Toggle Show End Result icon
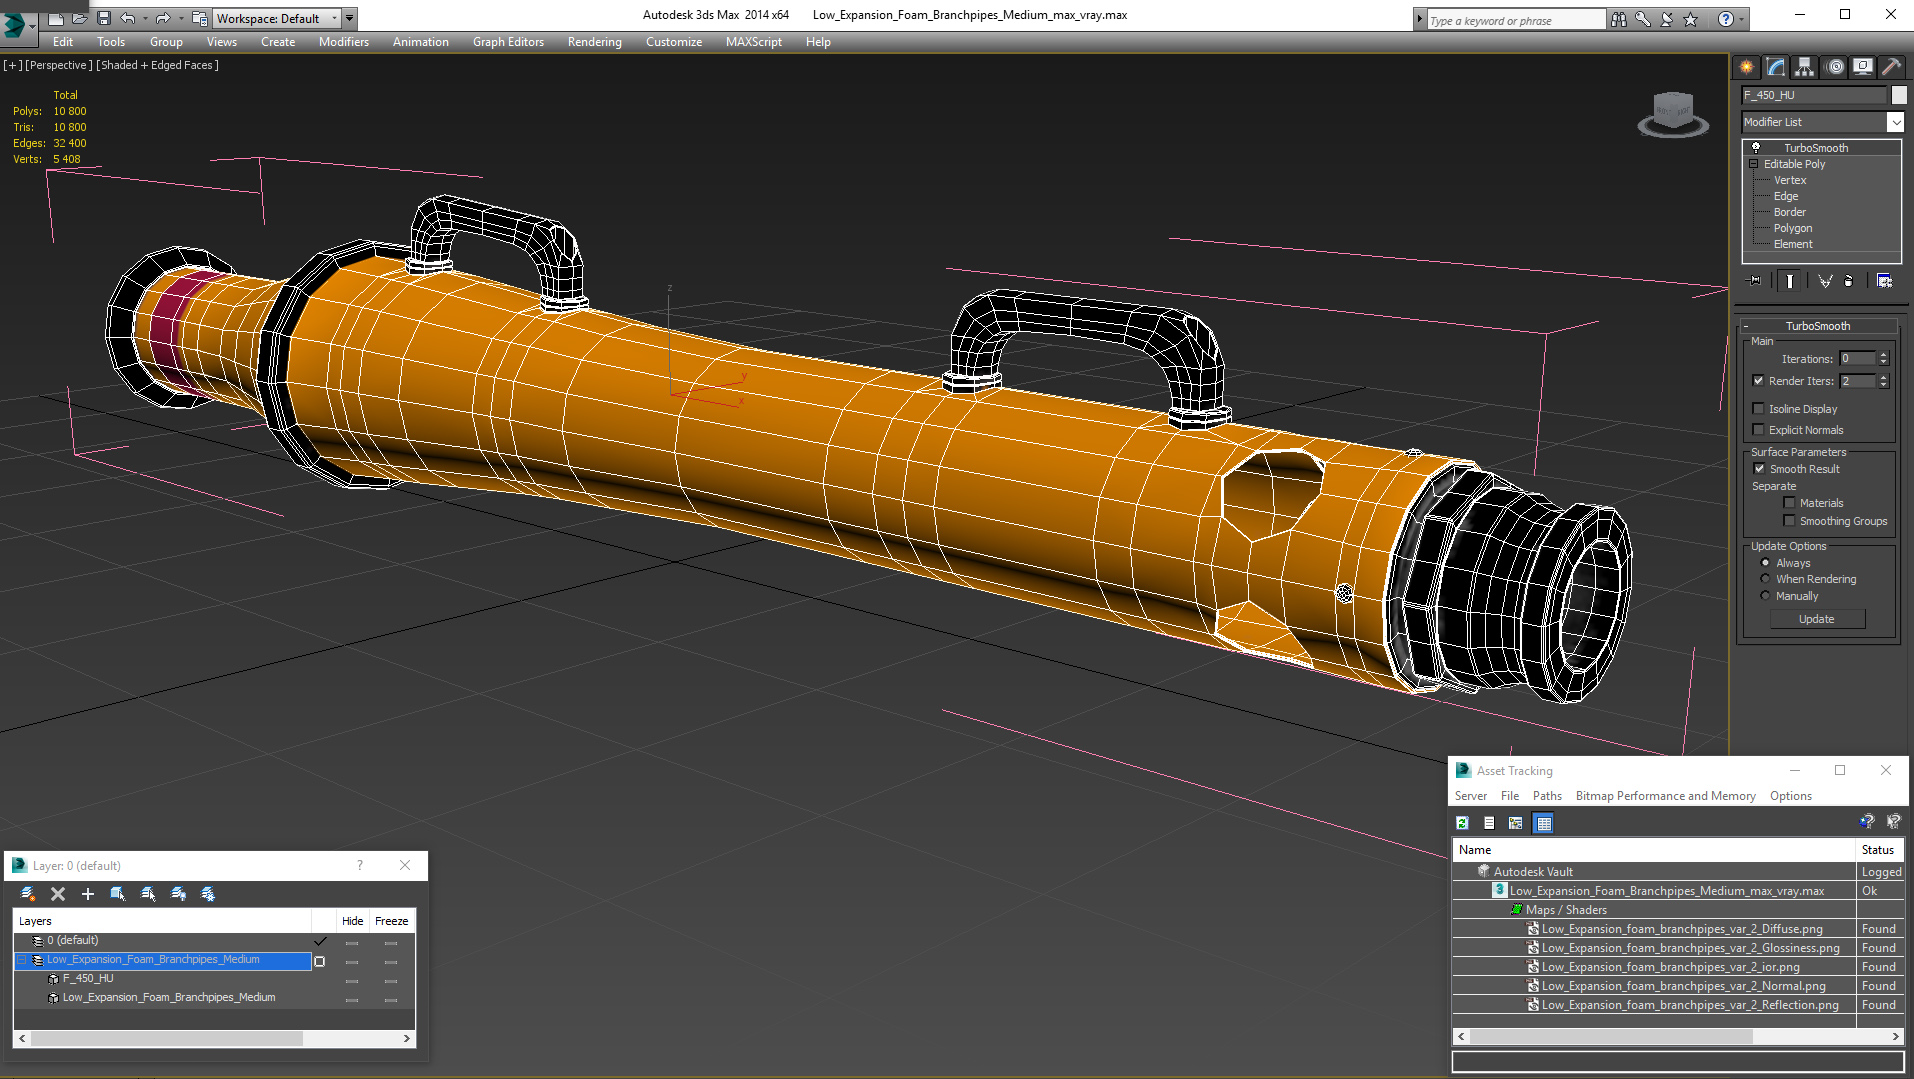 [x=1790, y=281]
